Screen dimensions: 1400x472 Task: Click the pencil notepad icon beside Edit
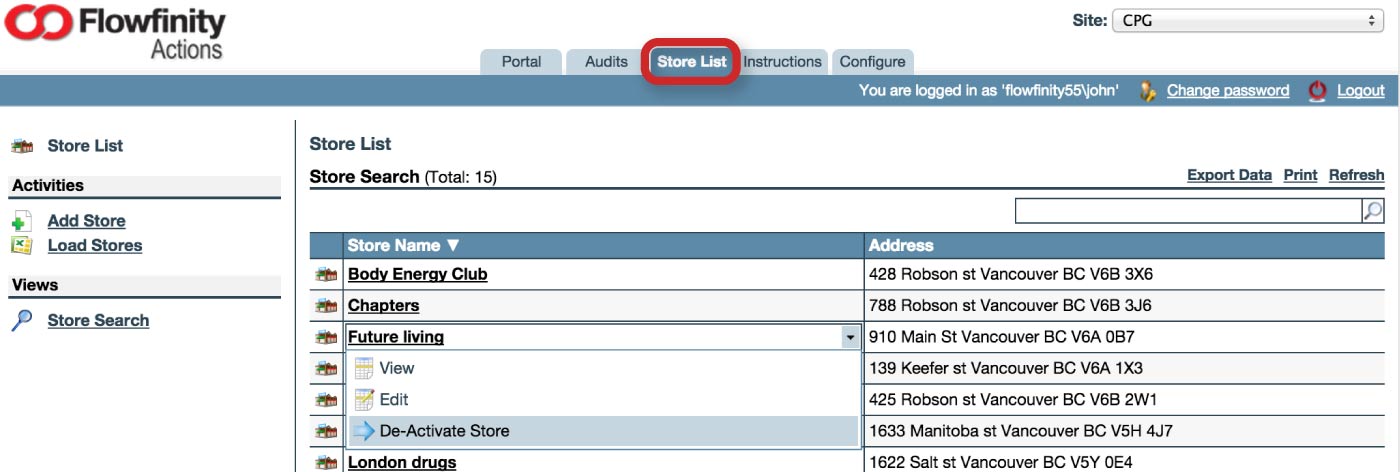pos(364,400)
